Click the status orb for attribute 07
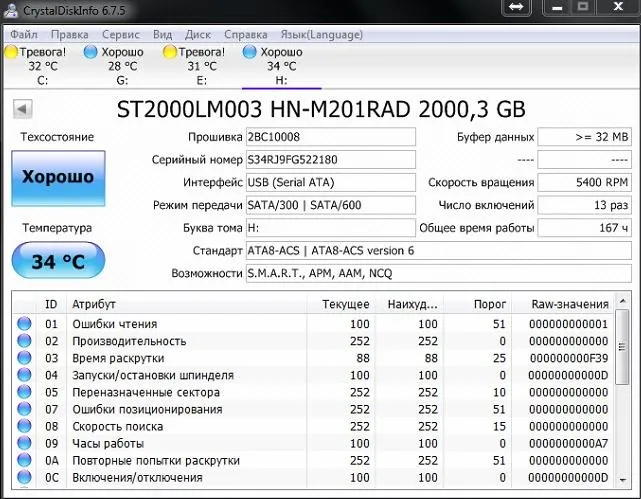The width and height of the screenshot is (641, 499). pos(25,409)
